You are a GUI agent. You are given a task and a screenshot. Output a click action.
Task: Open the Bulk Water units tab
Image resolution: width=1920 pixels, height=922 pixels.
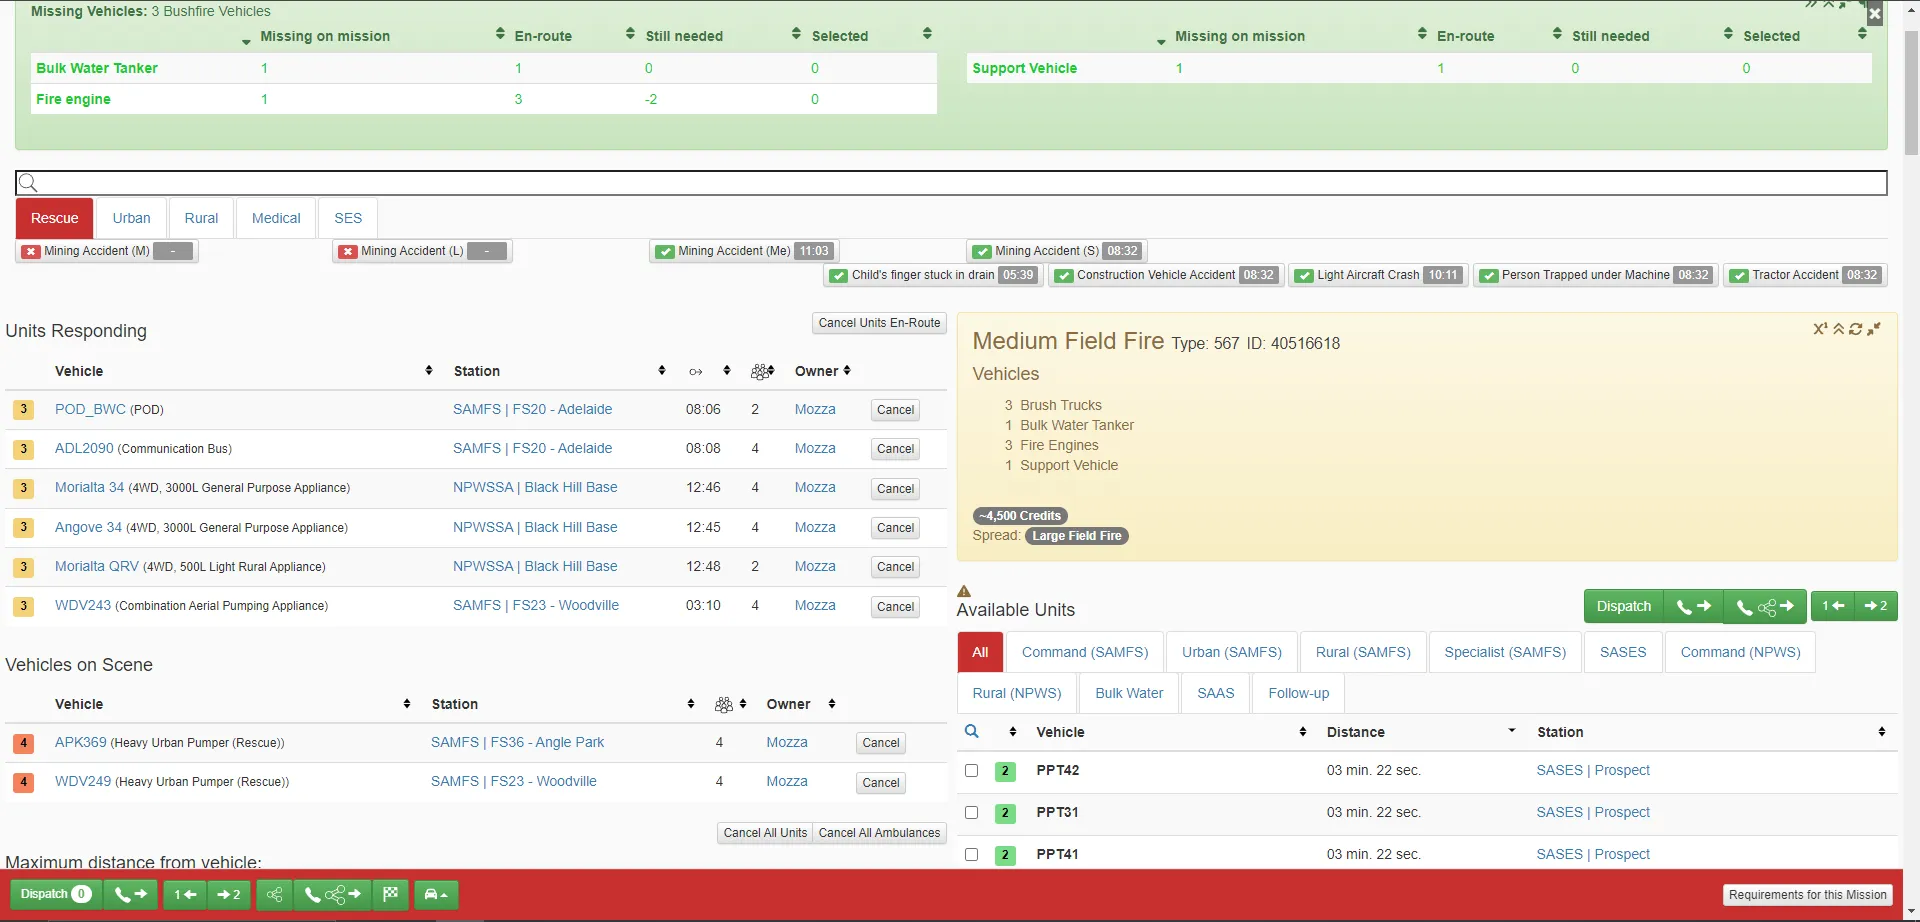1129,693
